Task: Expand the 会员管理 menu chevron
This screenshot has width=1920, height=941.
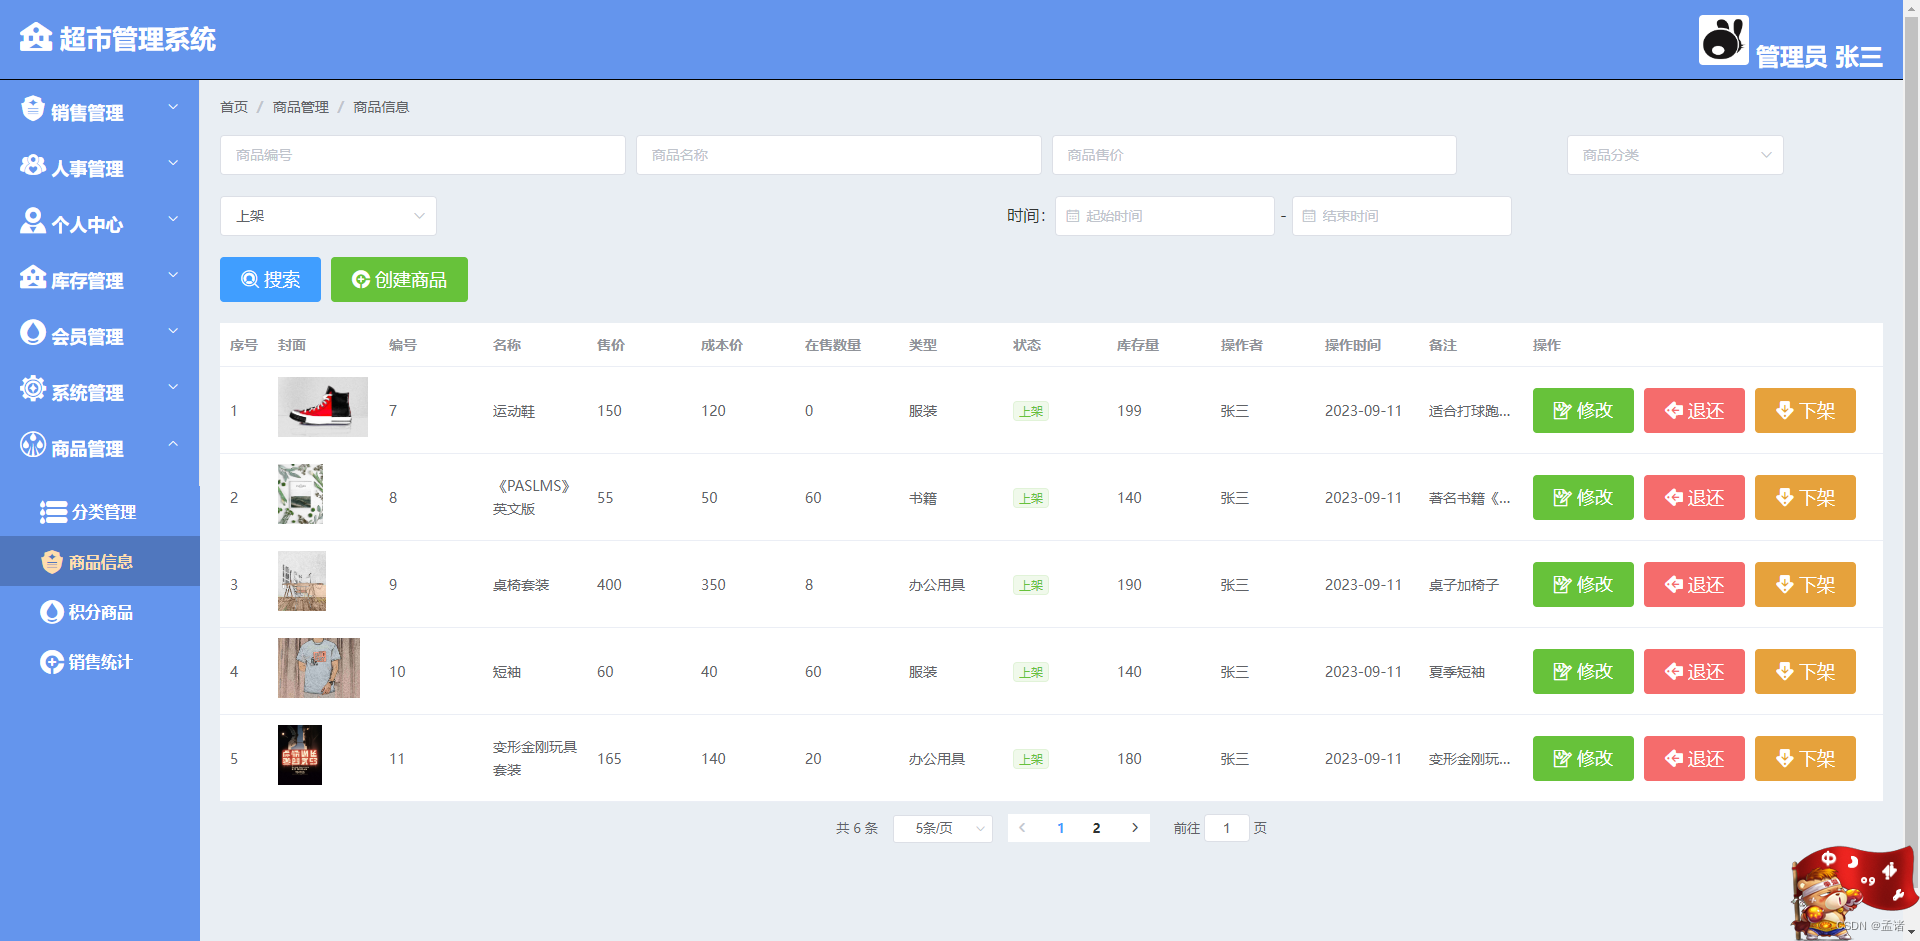Action: point(173,331)
